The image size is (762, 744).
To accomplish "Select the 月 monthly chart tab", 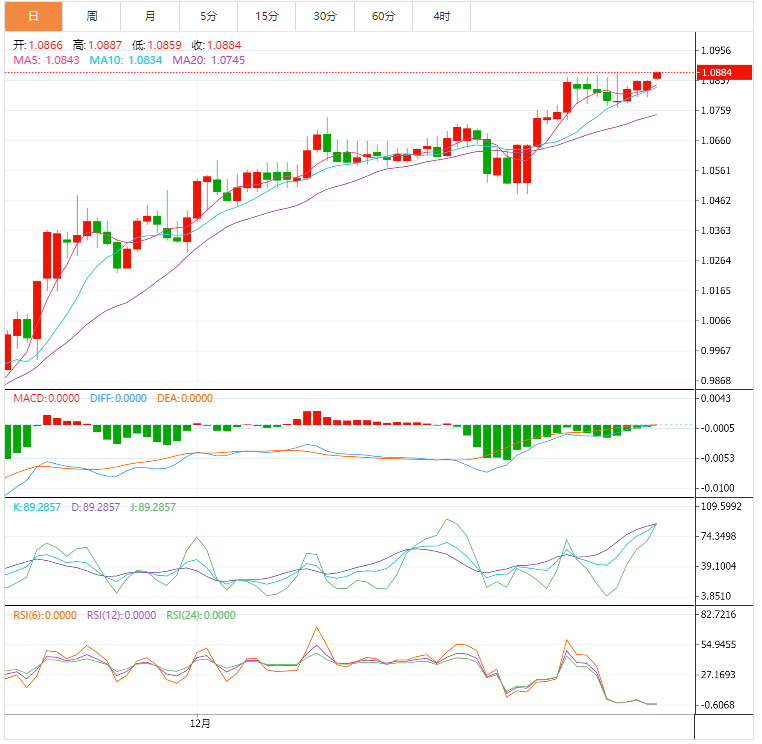I will (150, 16).
